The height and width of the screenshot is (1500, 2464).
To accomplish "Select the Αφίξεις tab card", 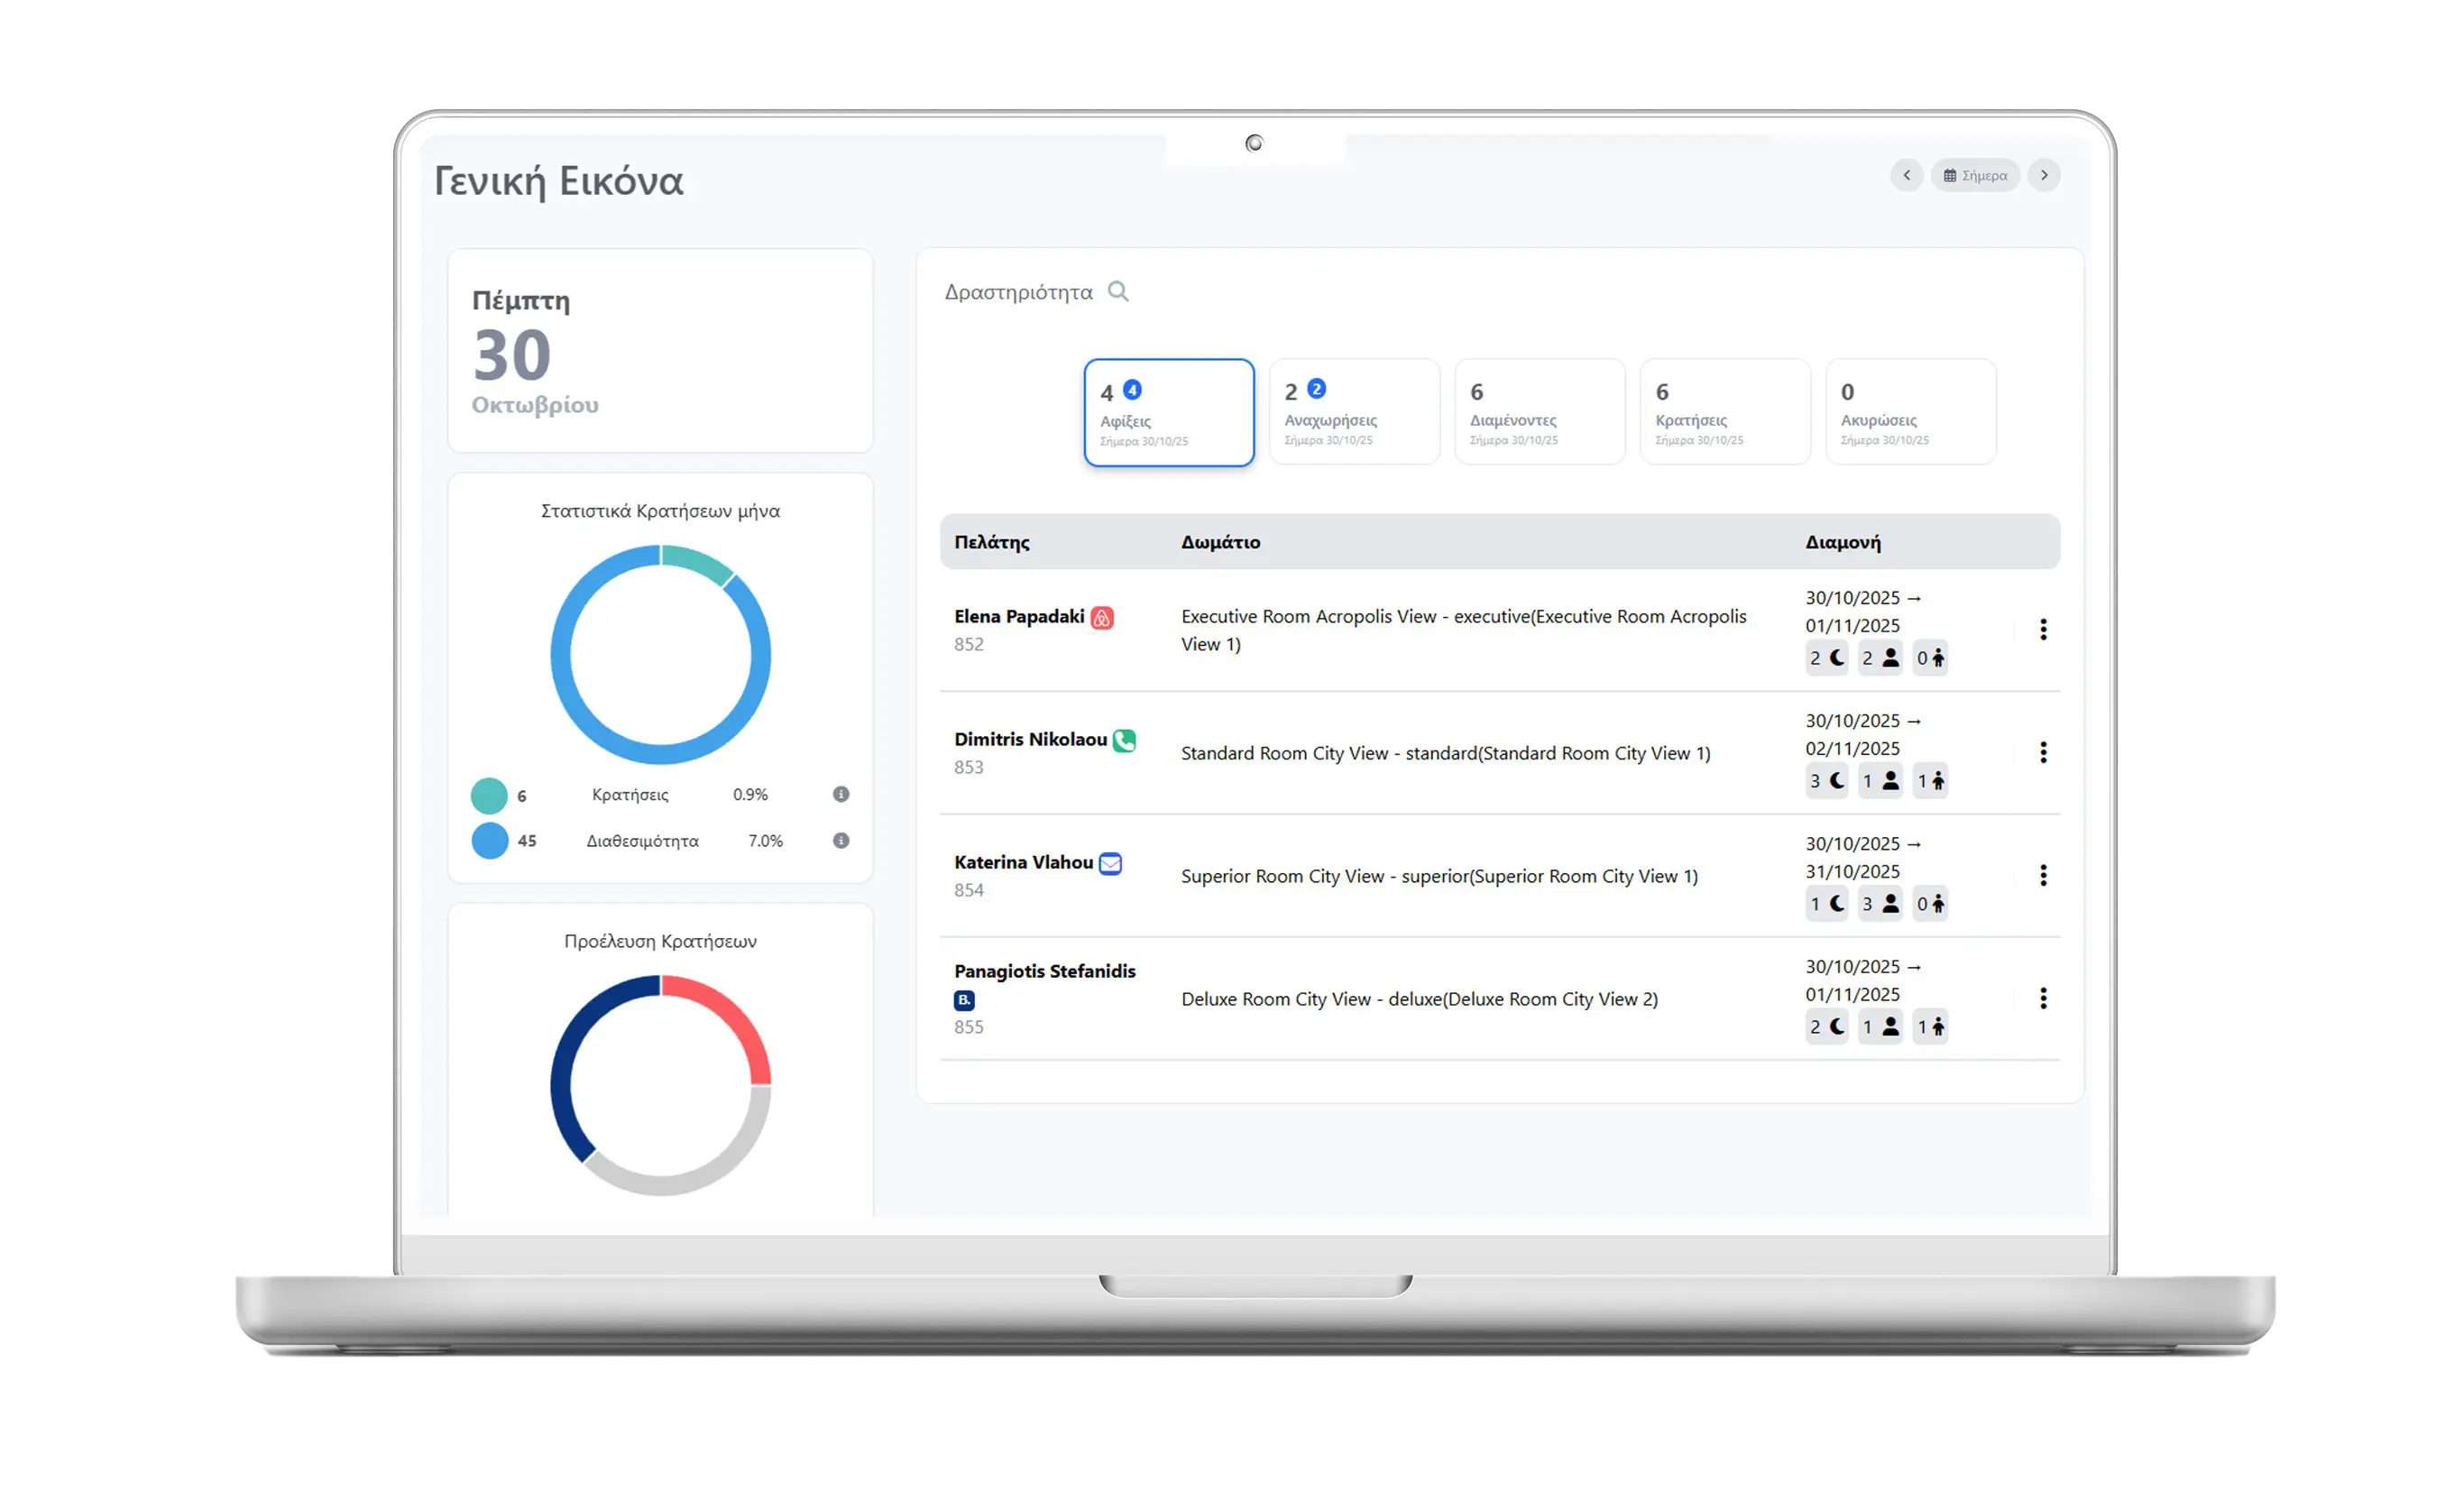I will coord(1168,412).
